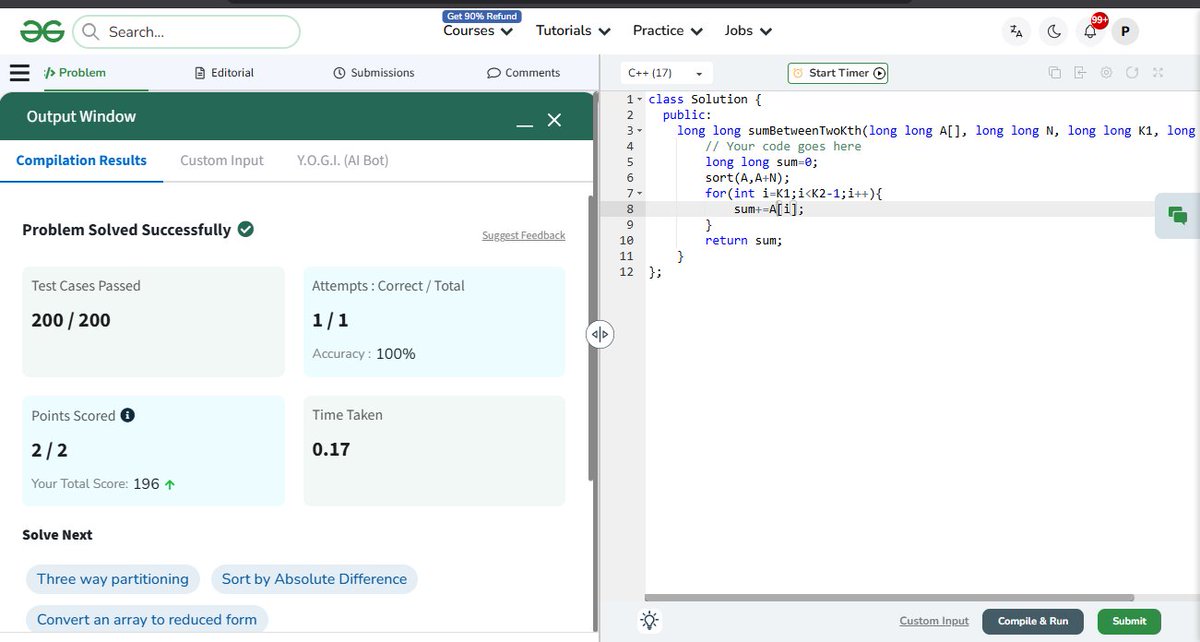Viewport: 1200px width, 642px height.
Task: Click the Time Taken value 0.17
Action: click(x=331, y=450)
